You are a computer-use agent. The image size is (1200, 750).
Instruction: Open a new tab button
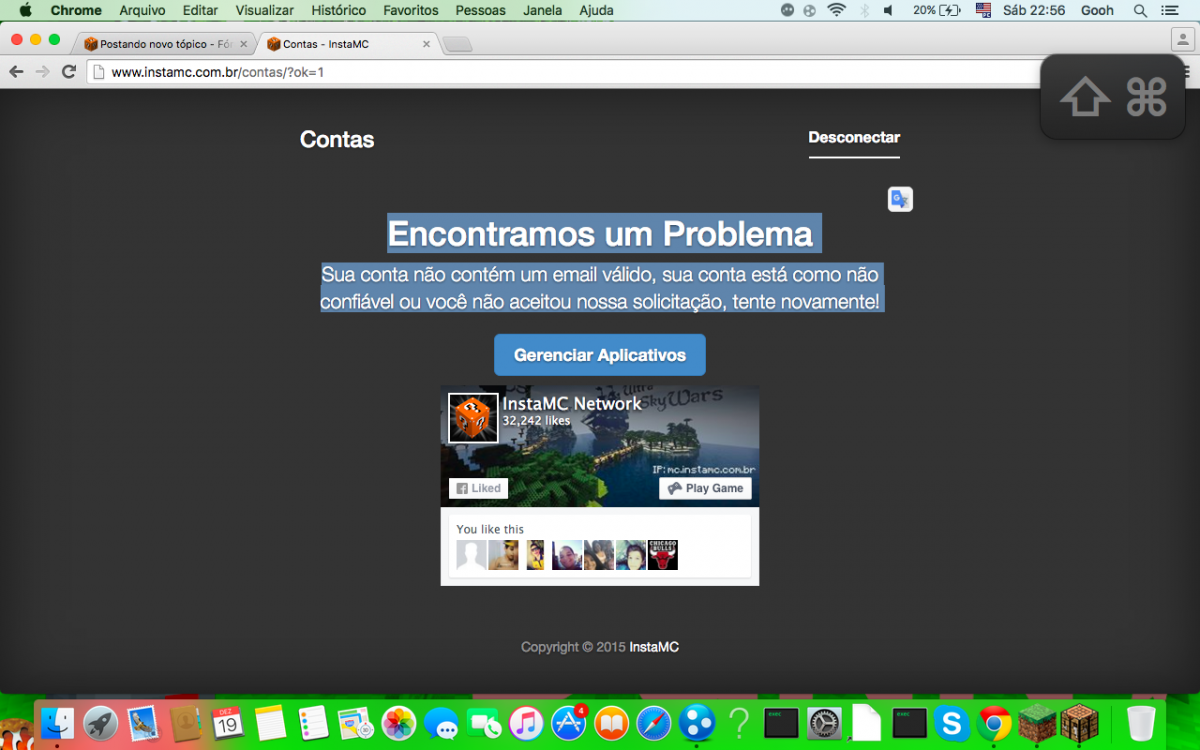click(457, 44)
